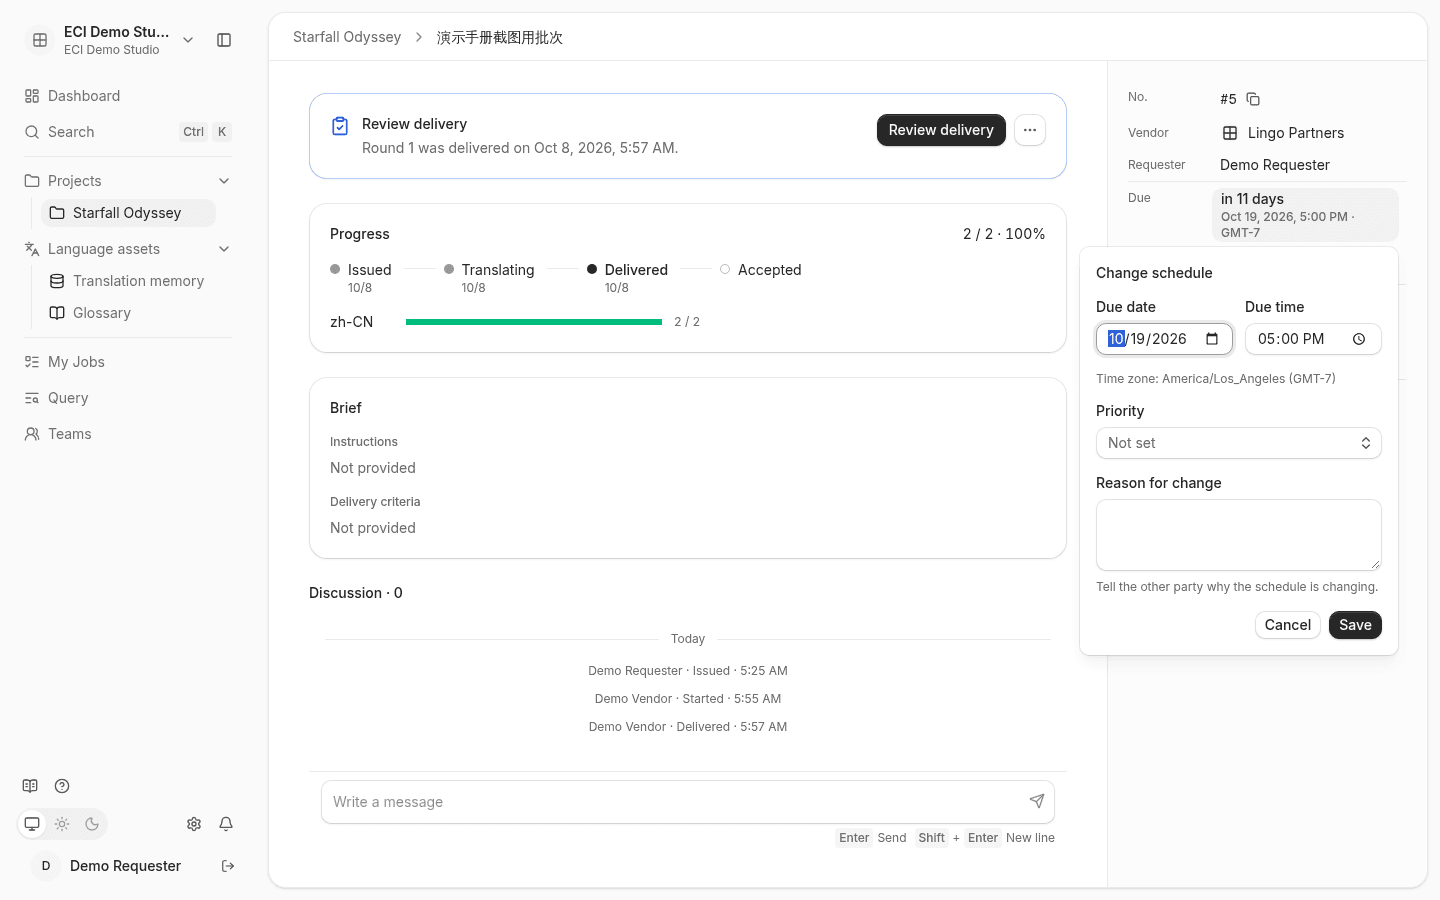Viewport: 1440px width, 900px height.
Task: Save the schedule change
Action: click(1355, 625)
